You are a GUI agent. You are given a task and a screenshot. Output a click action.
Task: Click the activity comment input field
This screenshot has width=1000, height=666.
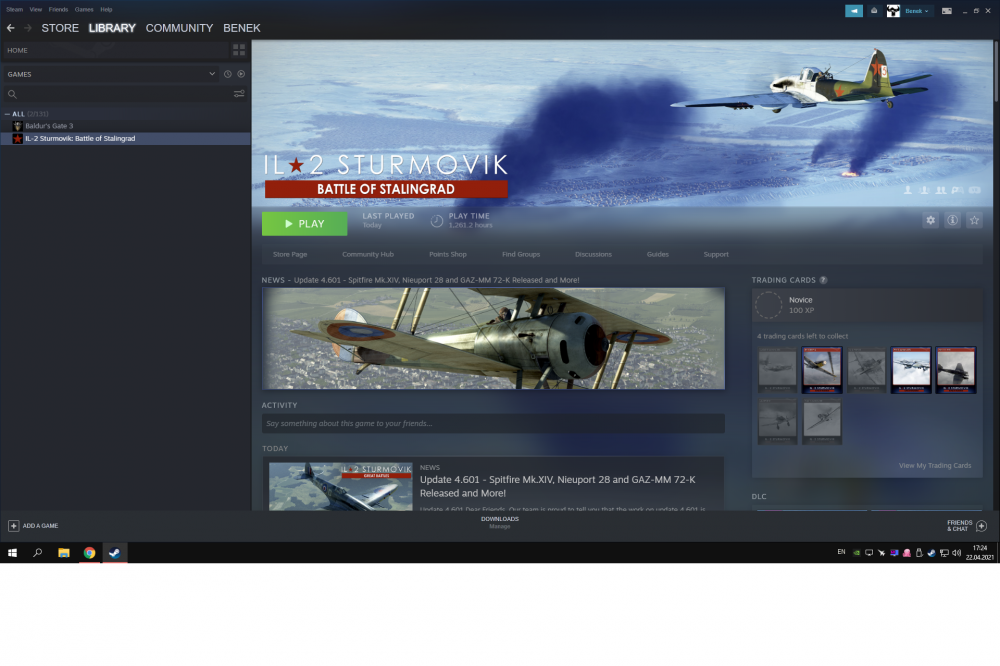tap(493, 424)
